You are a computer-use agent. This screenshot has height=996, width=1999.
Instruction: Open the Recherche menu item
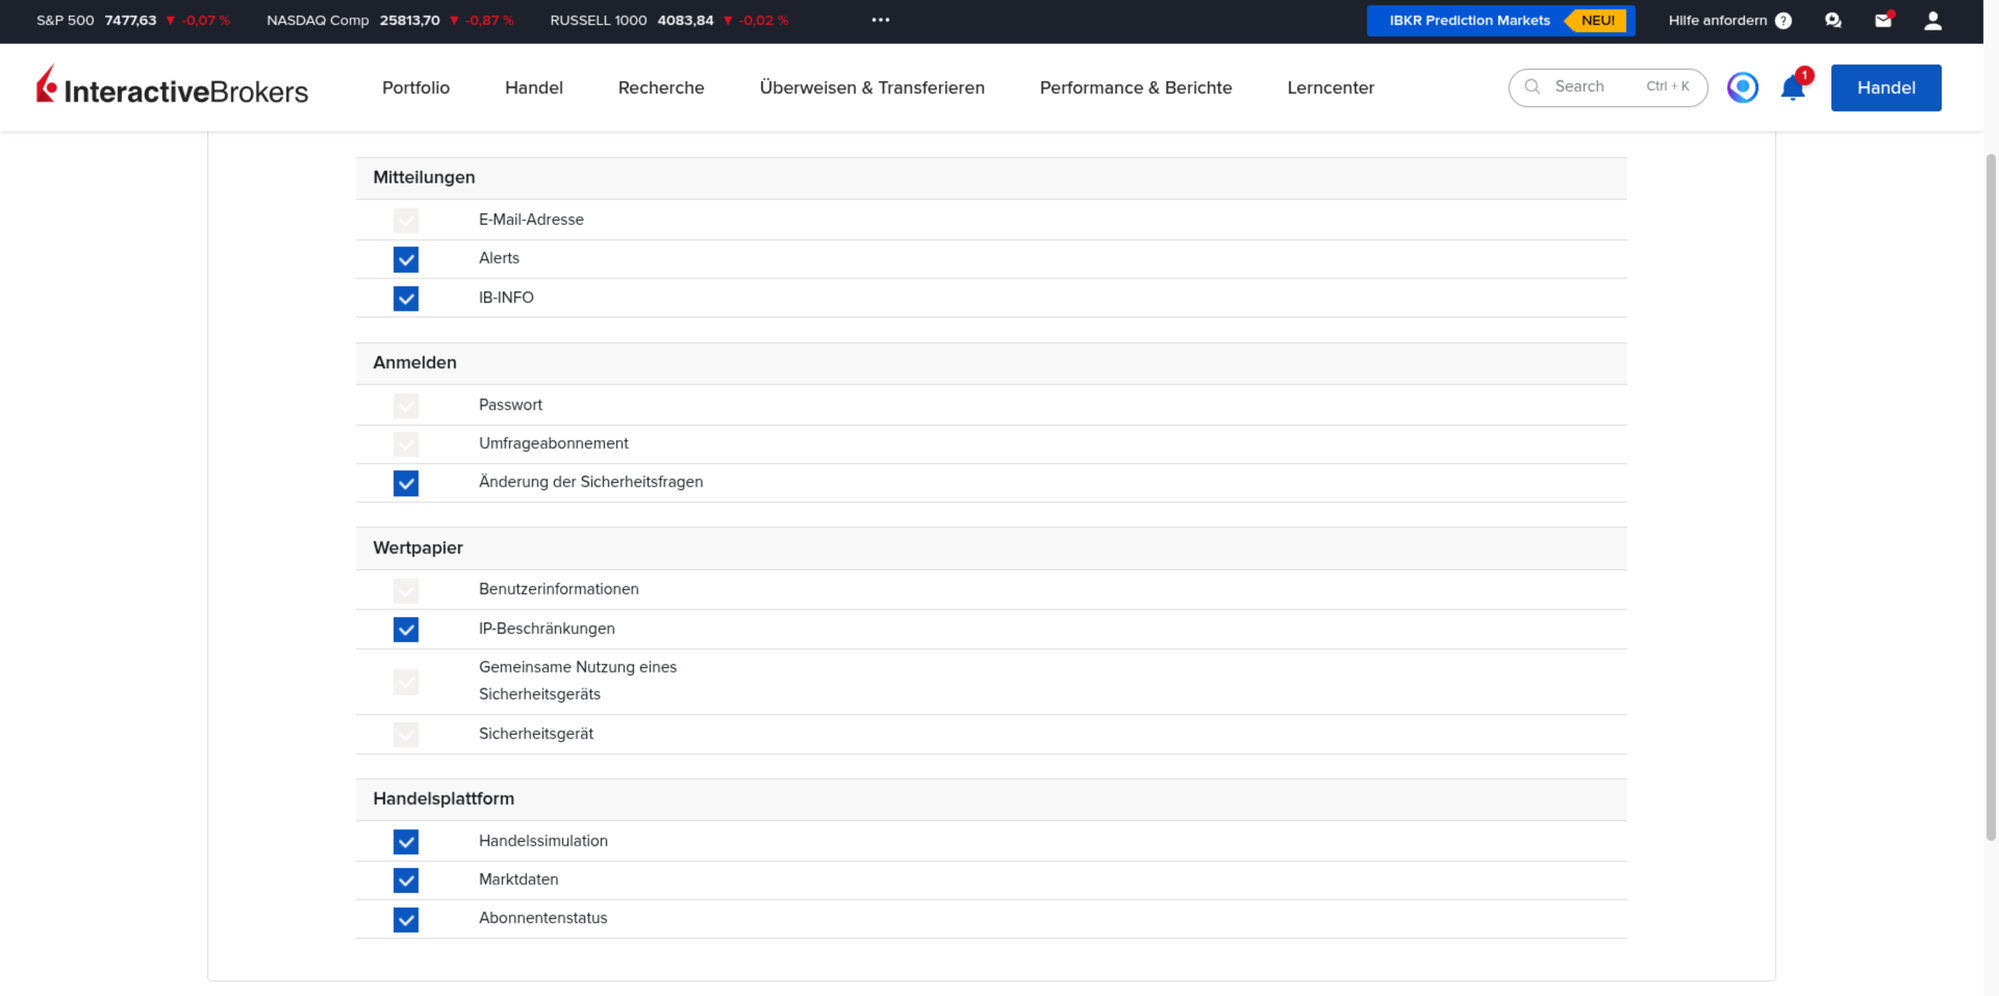pyautogui.click(x=661, y=88)
